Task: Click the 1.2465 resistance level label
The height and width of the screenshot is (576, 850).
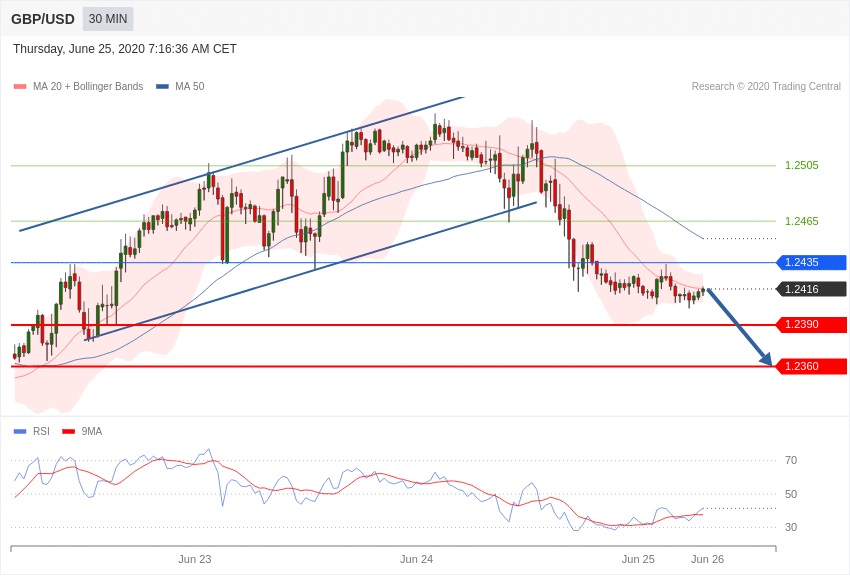Action: click(x=802, y=221)
